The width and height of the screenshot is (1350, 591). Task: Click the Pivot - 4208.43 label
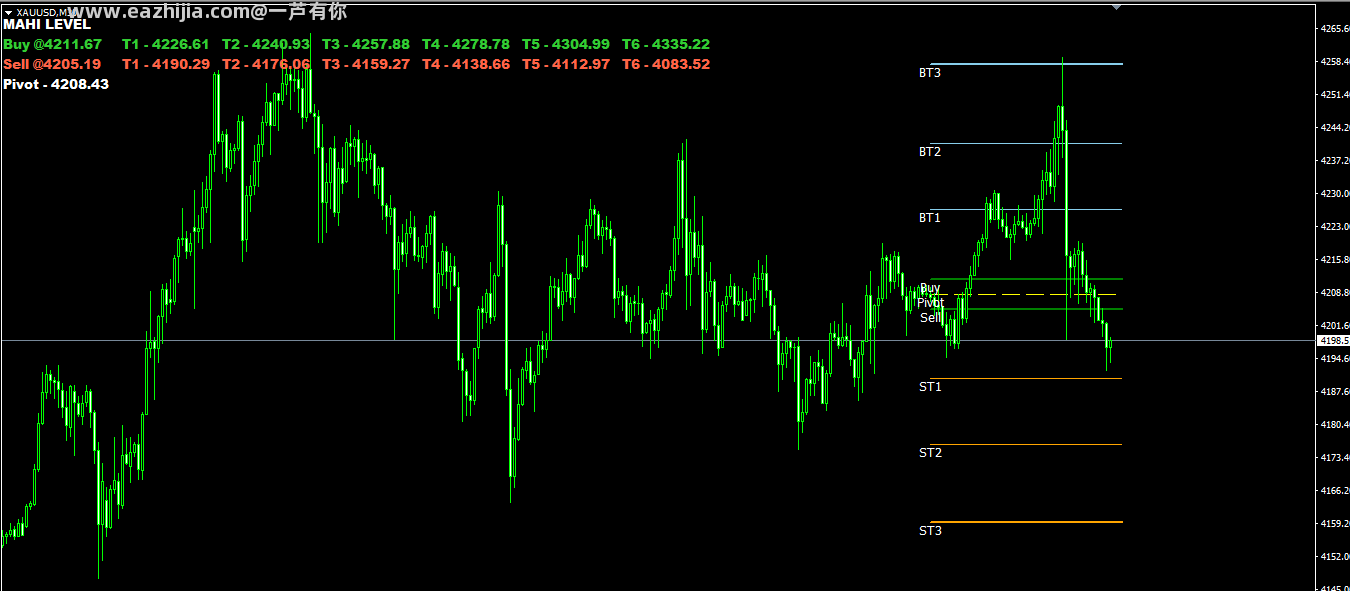[x=56, y=84]
